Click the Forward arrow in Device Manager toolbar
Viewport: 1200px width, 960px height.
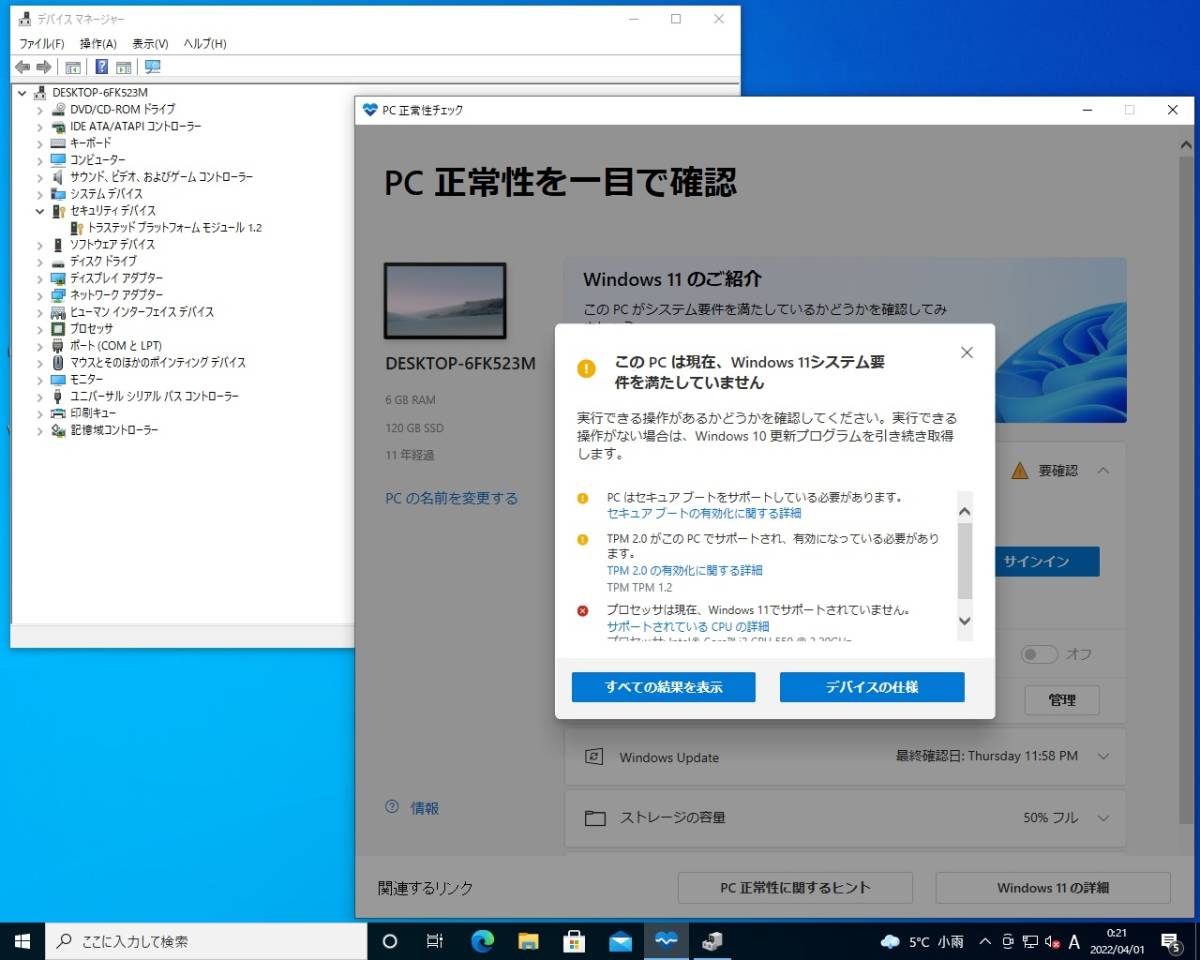(42, 67)
